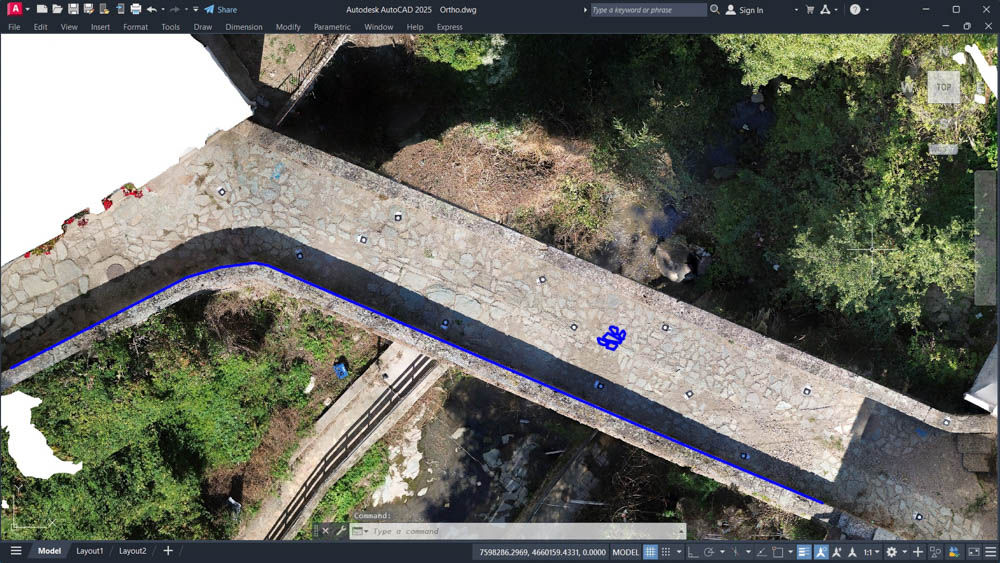Screen dimensions: 1000x563
Task: Click the Help question mark icon
Action: pos(855,10)
